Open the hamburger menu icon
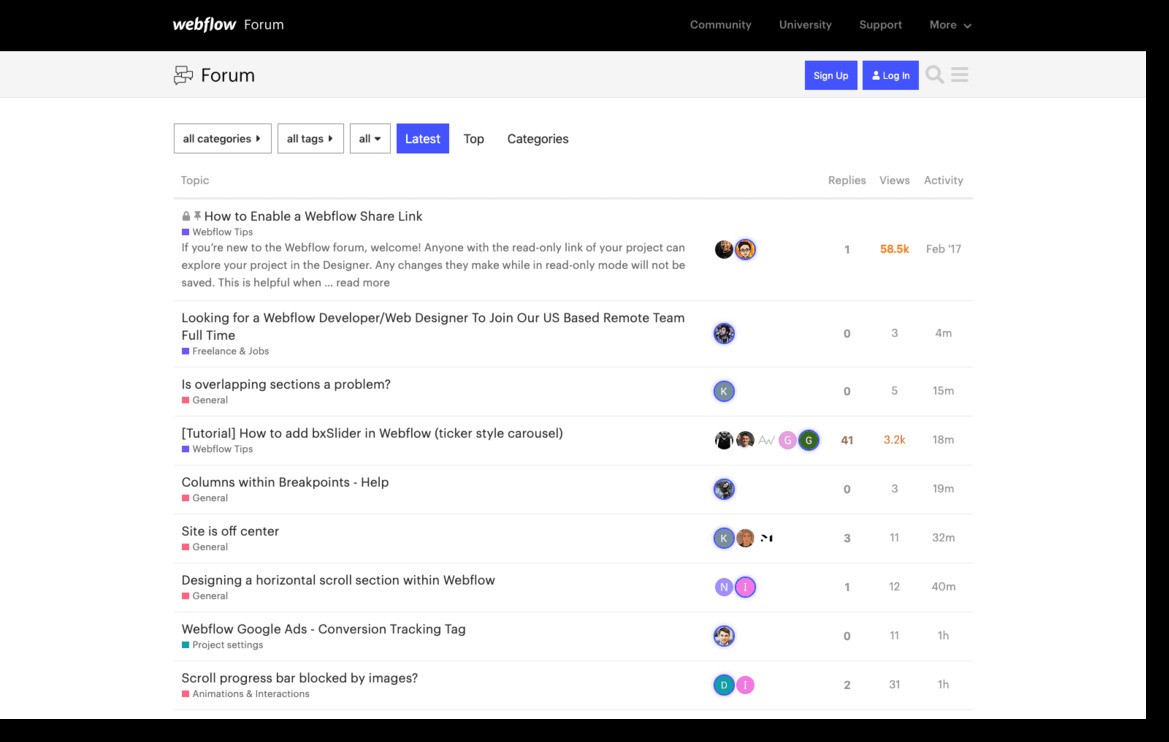1169x742 pixels. coord(960,75)
